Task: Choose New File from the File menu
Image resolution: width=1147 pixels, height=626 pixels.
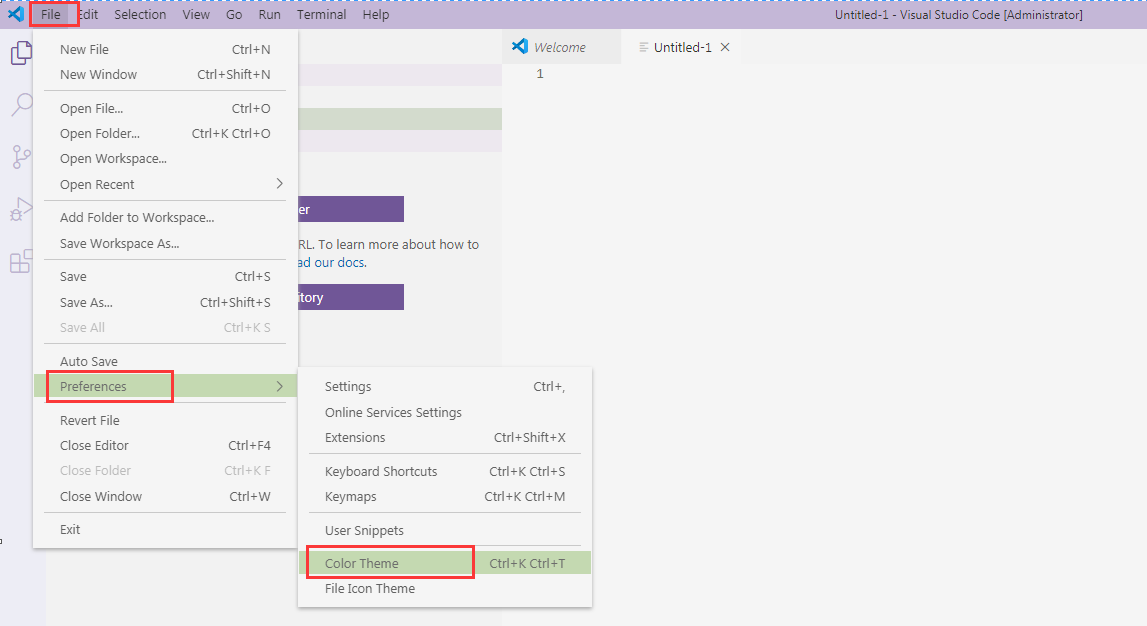Action: pyautogui.click(x=165, y=49)
